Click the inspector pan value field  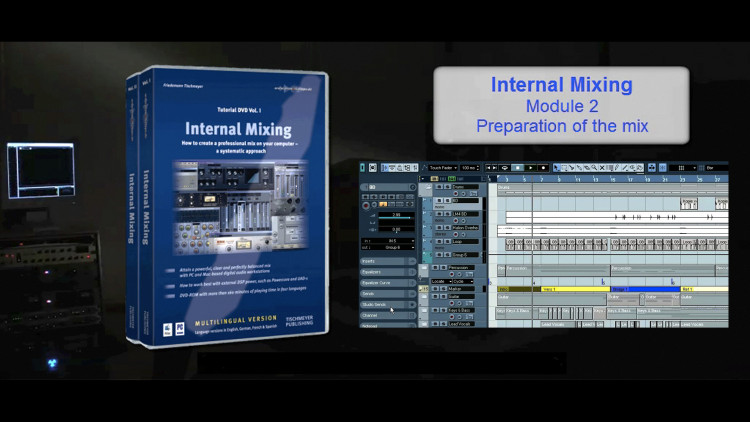pos(396,229)
